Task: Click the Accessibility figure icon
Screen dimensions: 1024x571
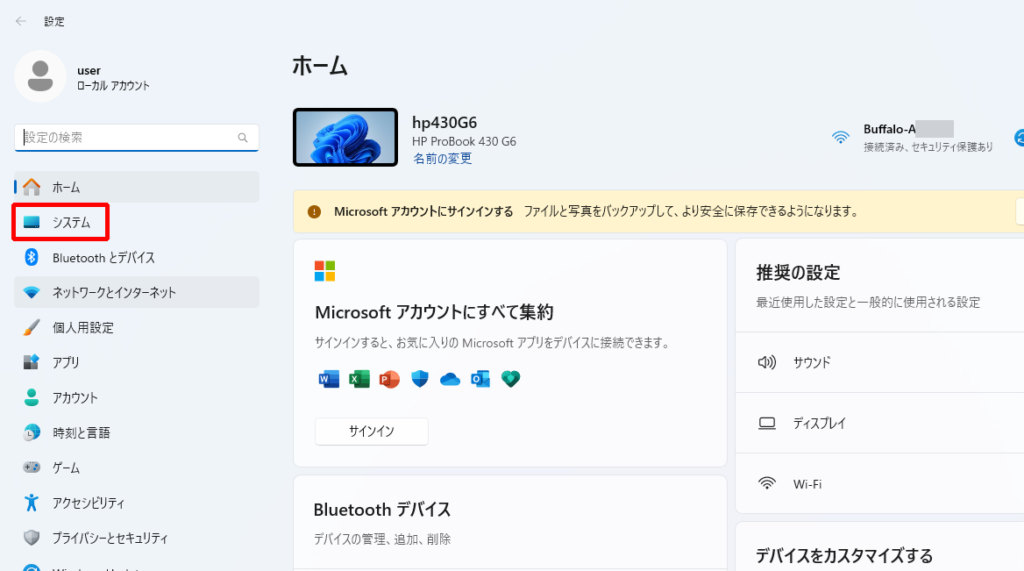Action: (x=31, y=502)
